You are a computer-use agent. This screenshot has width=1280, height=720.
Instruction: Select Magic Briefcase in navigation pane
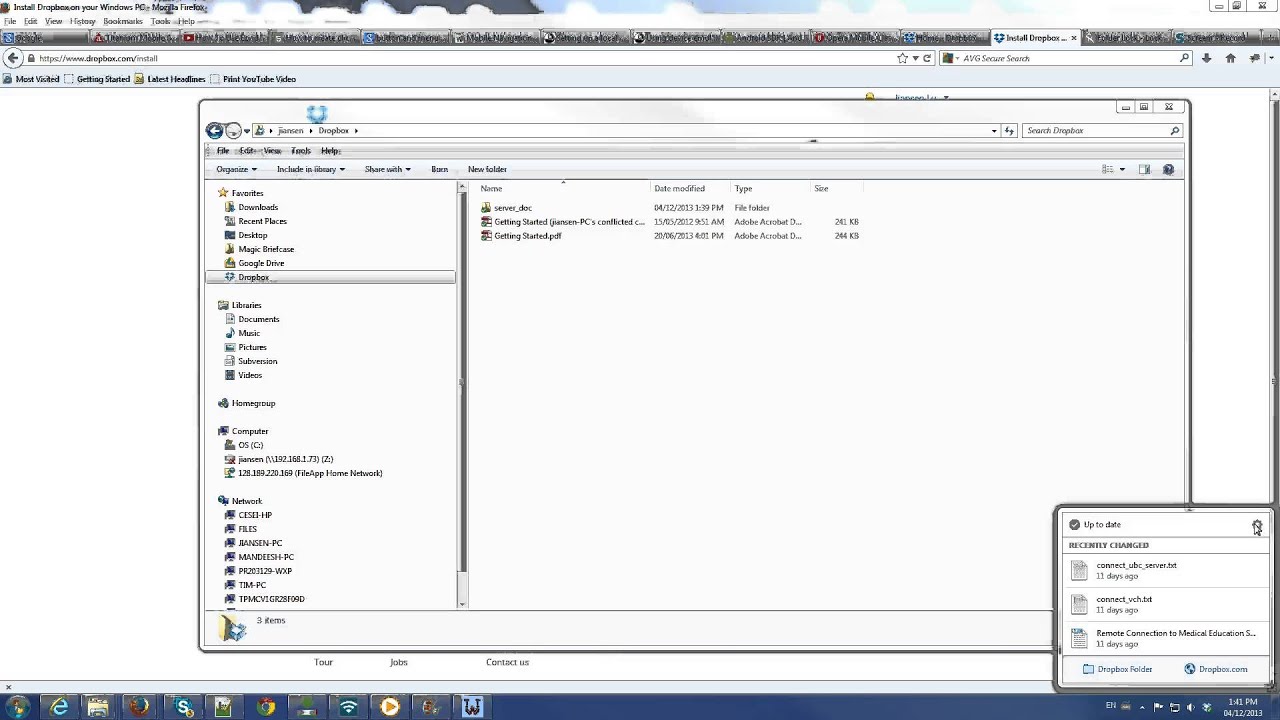coord(265,249)
